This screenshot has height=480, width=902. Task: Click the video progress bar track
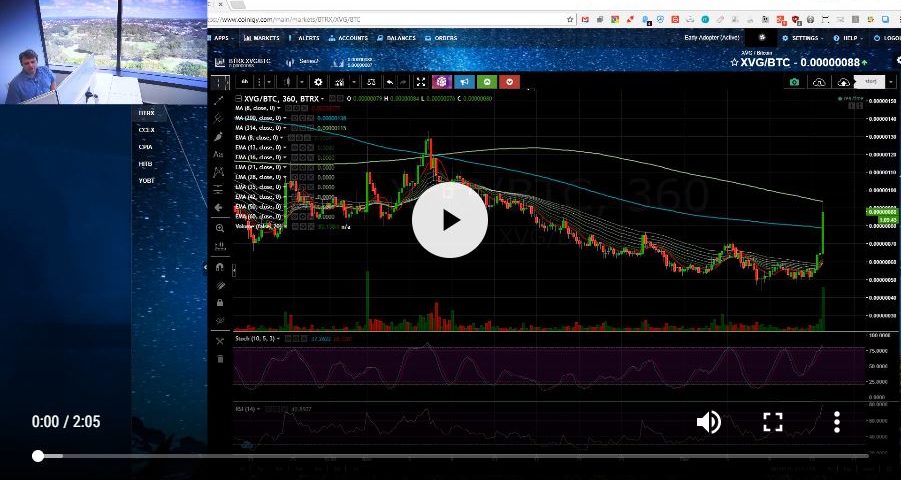(450, 456)
